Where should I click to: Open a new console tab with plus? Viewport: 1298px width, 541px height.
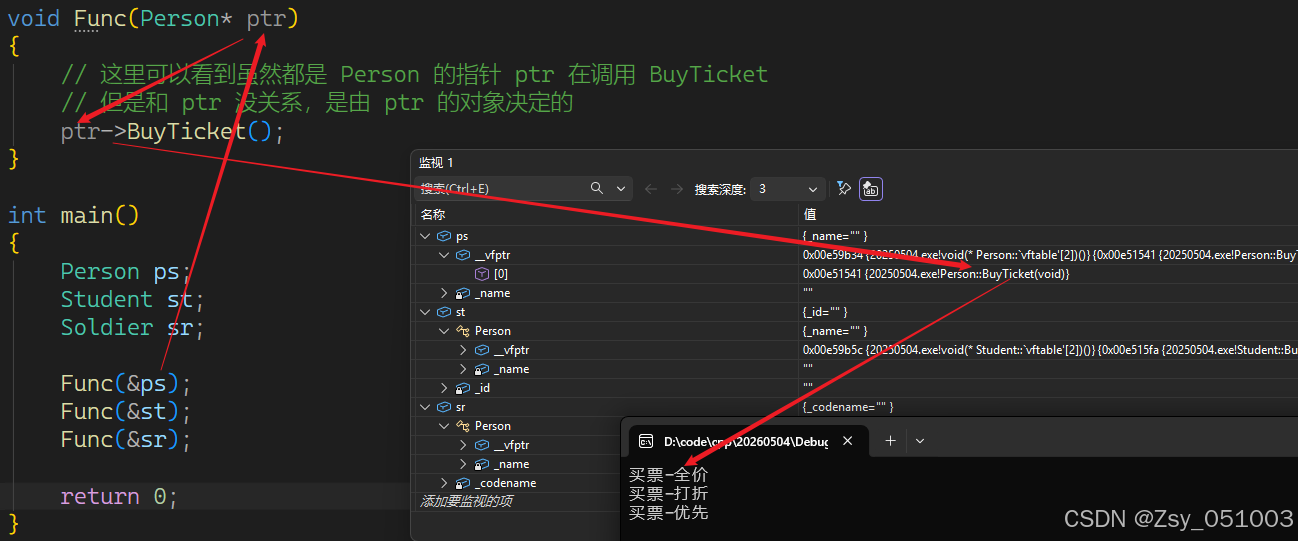pos(890,441)
